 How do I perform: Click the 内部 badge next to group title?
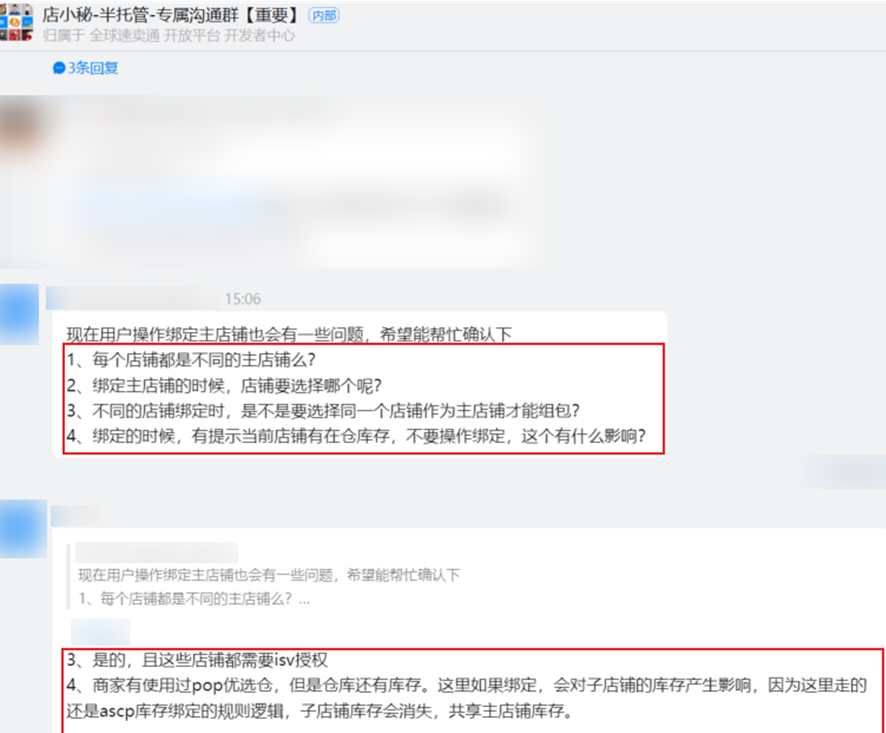(324, 16)
